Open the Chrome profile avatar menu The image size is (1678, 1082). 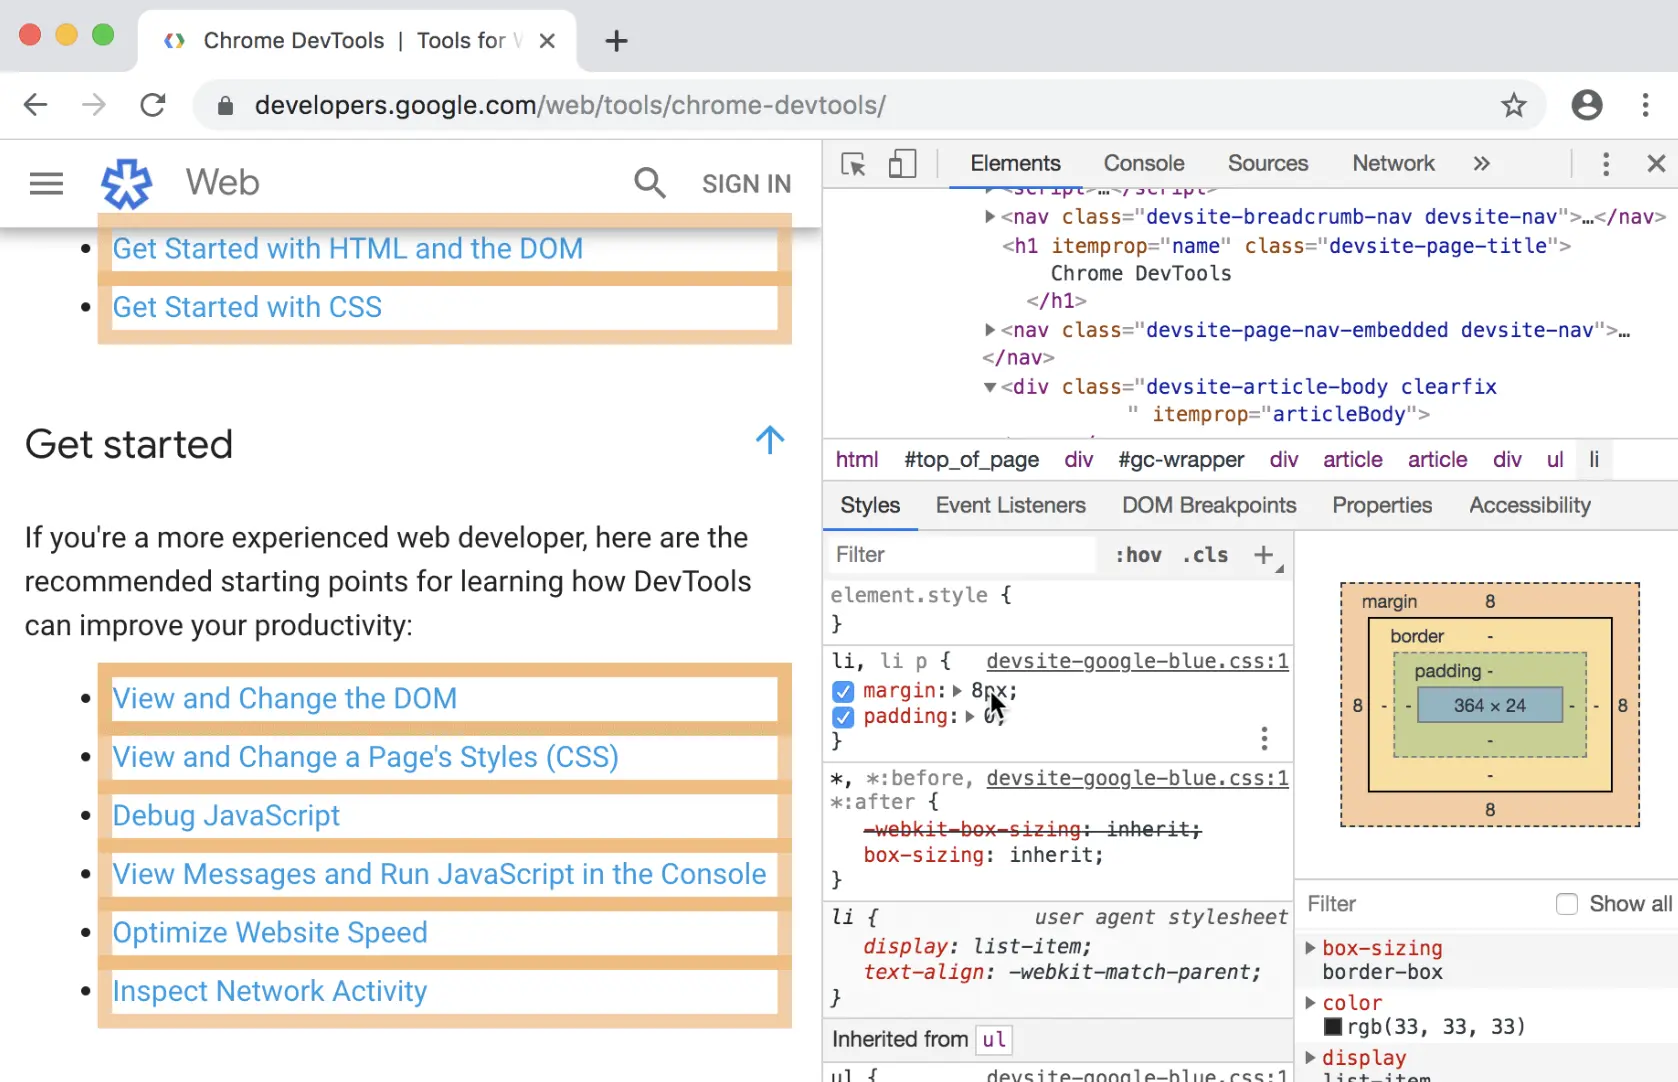pyautogui.click(x=1587, y=105)
